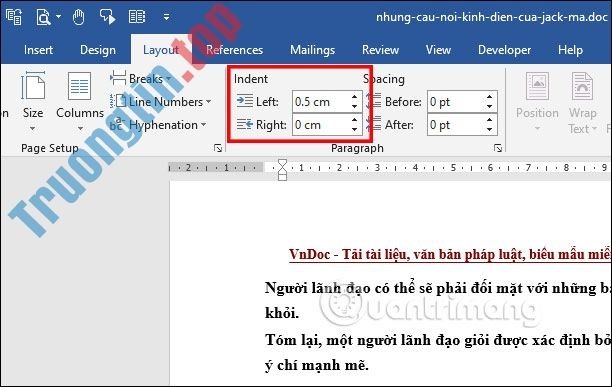The image size is (612, 387).
Task: Click the first line indent ruler marker
Action: point(282,163)
